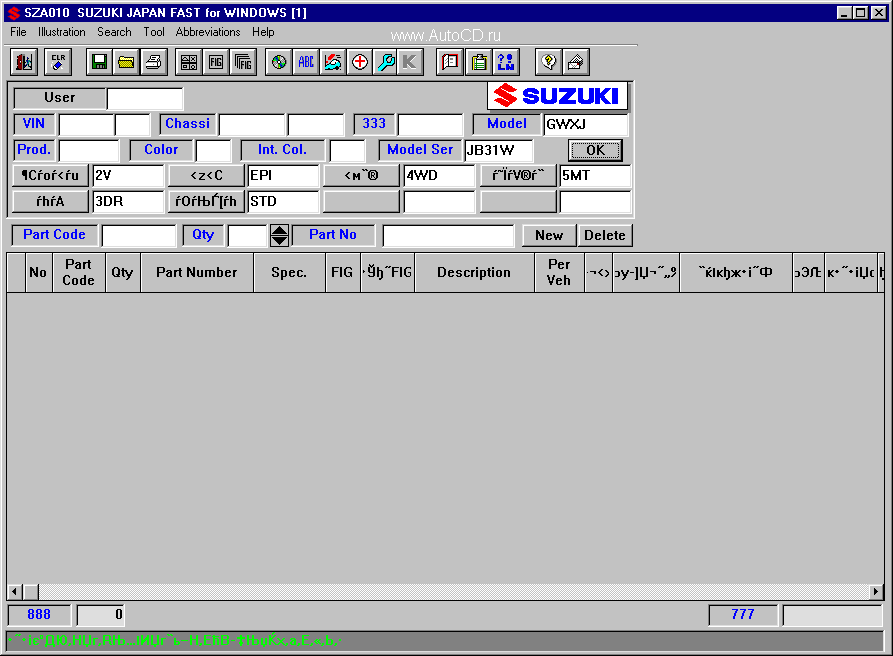The image size is (893, 656).
Task: Click the Per Veh column header
Action: point(559,273)
